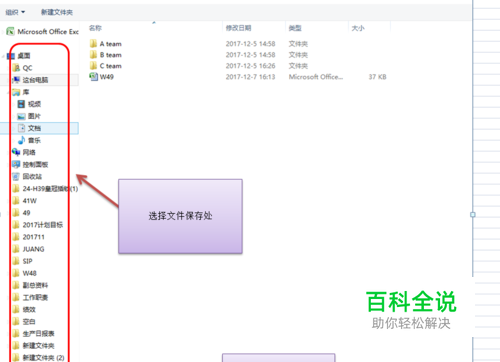
Task: Click the 37 KB size cell
Action: (377, 77)
